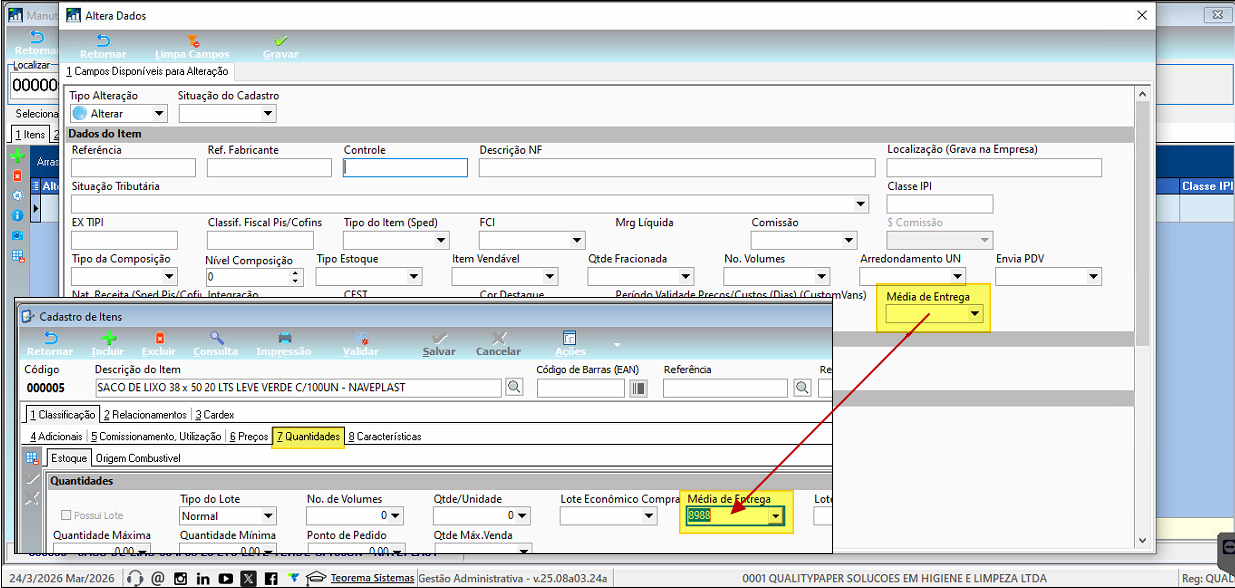Open the 2 Relacionamentos tab
Viewport: 1235px width, 588px height.
tap(144, 414)
